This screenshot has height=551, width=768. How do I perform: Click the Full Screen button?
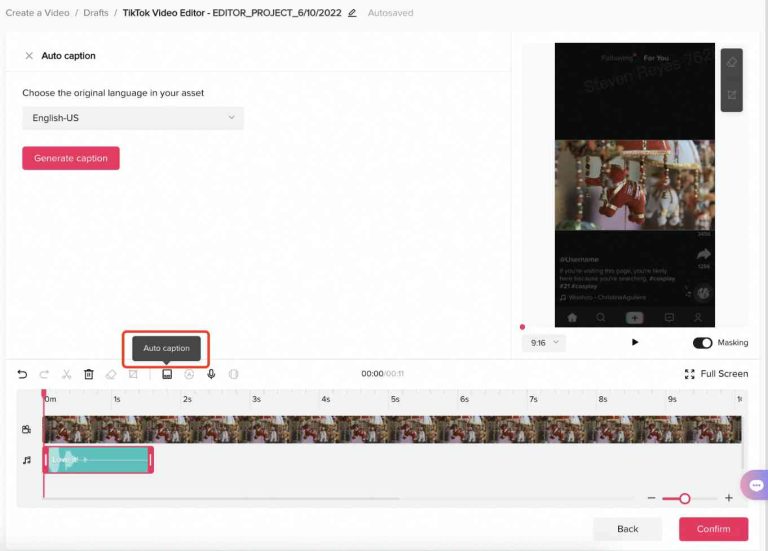(716, 374)
